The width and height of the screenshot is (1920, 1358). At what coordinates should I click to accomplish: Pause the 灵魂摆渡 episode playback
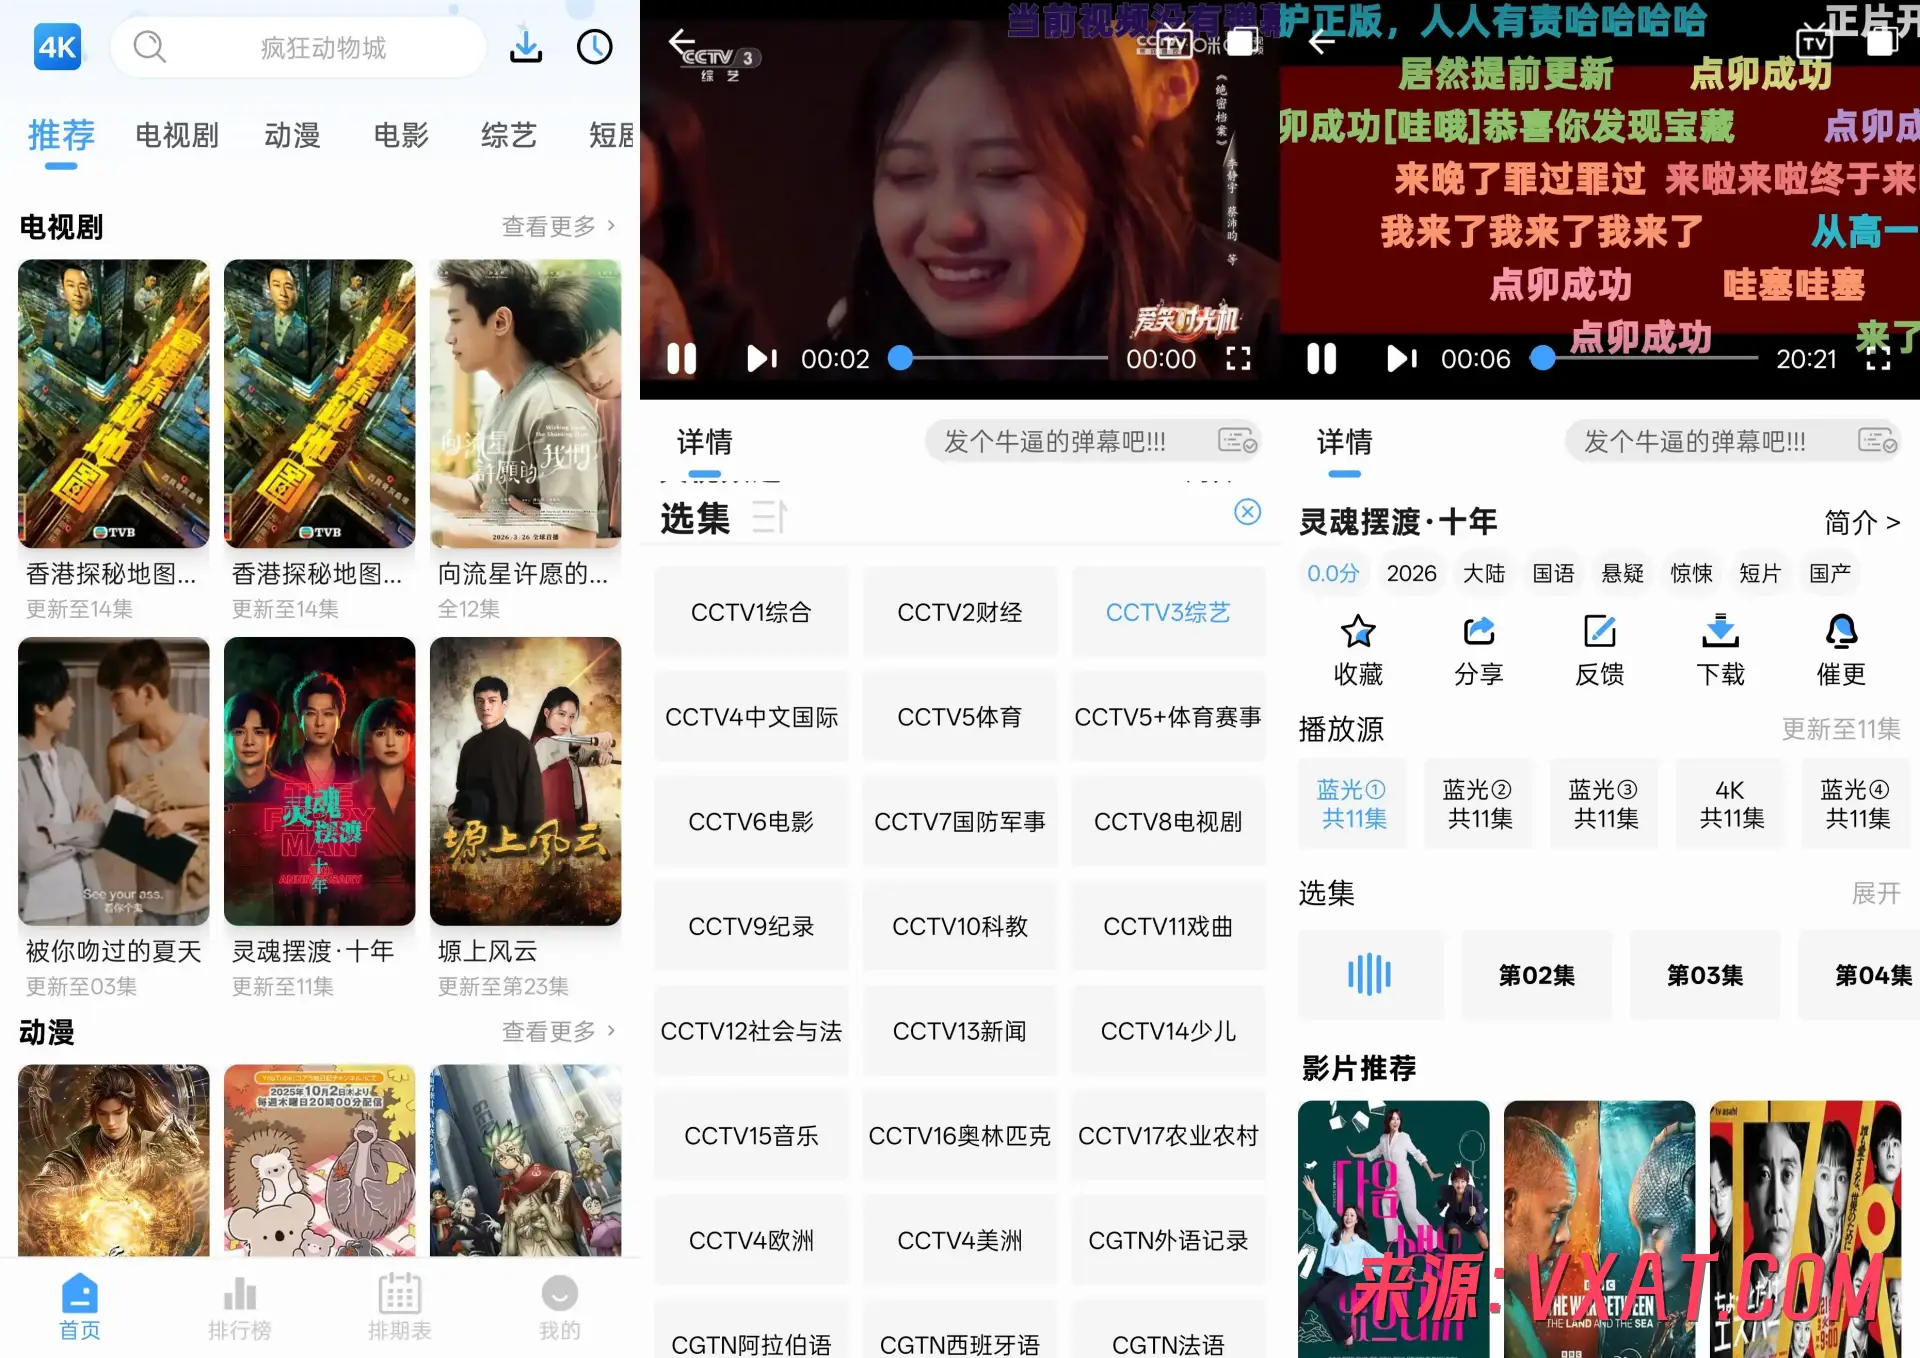pyautogui.click(x=1321, y=358)
